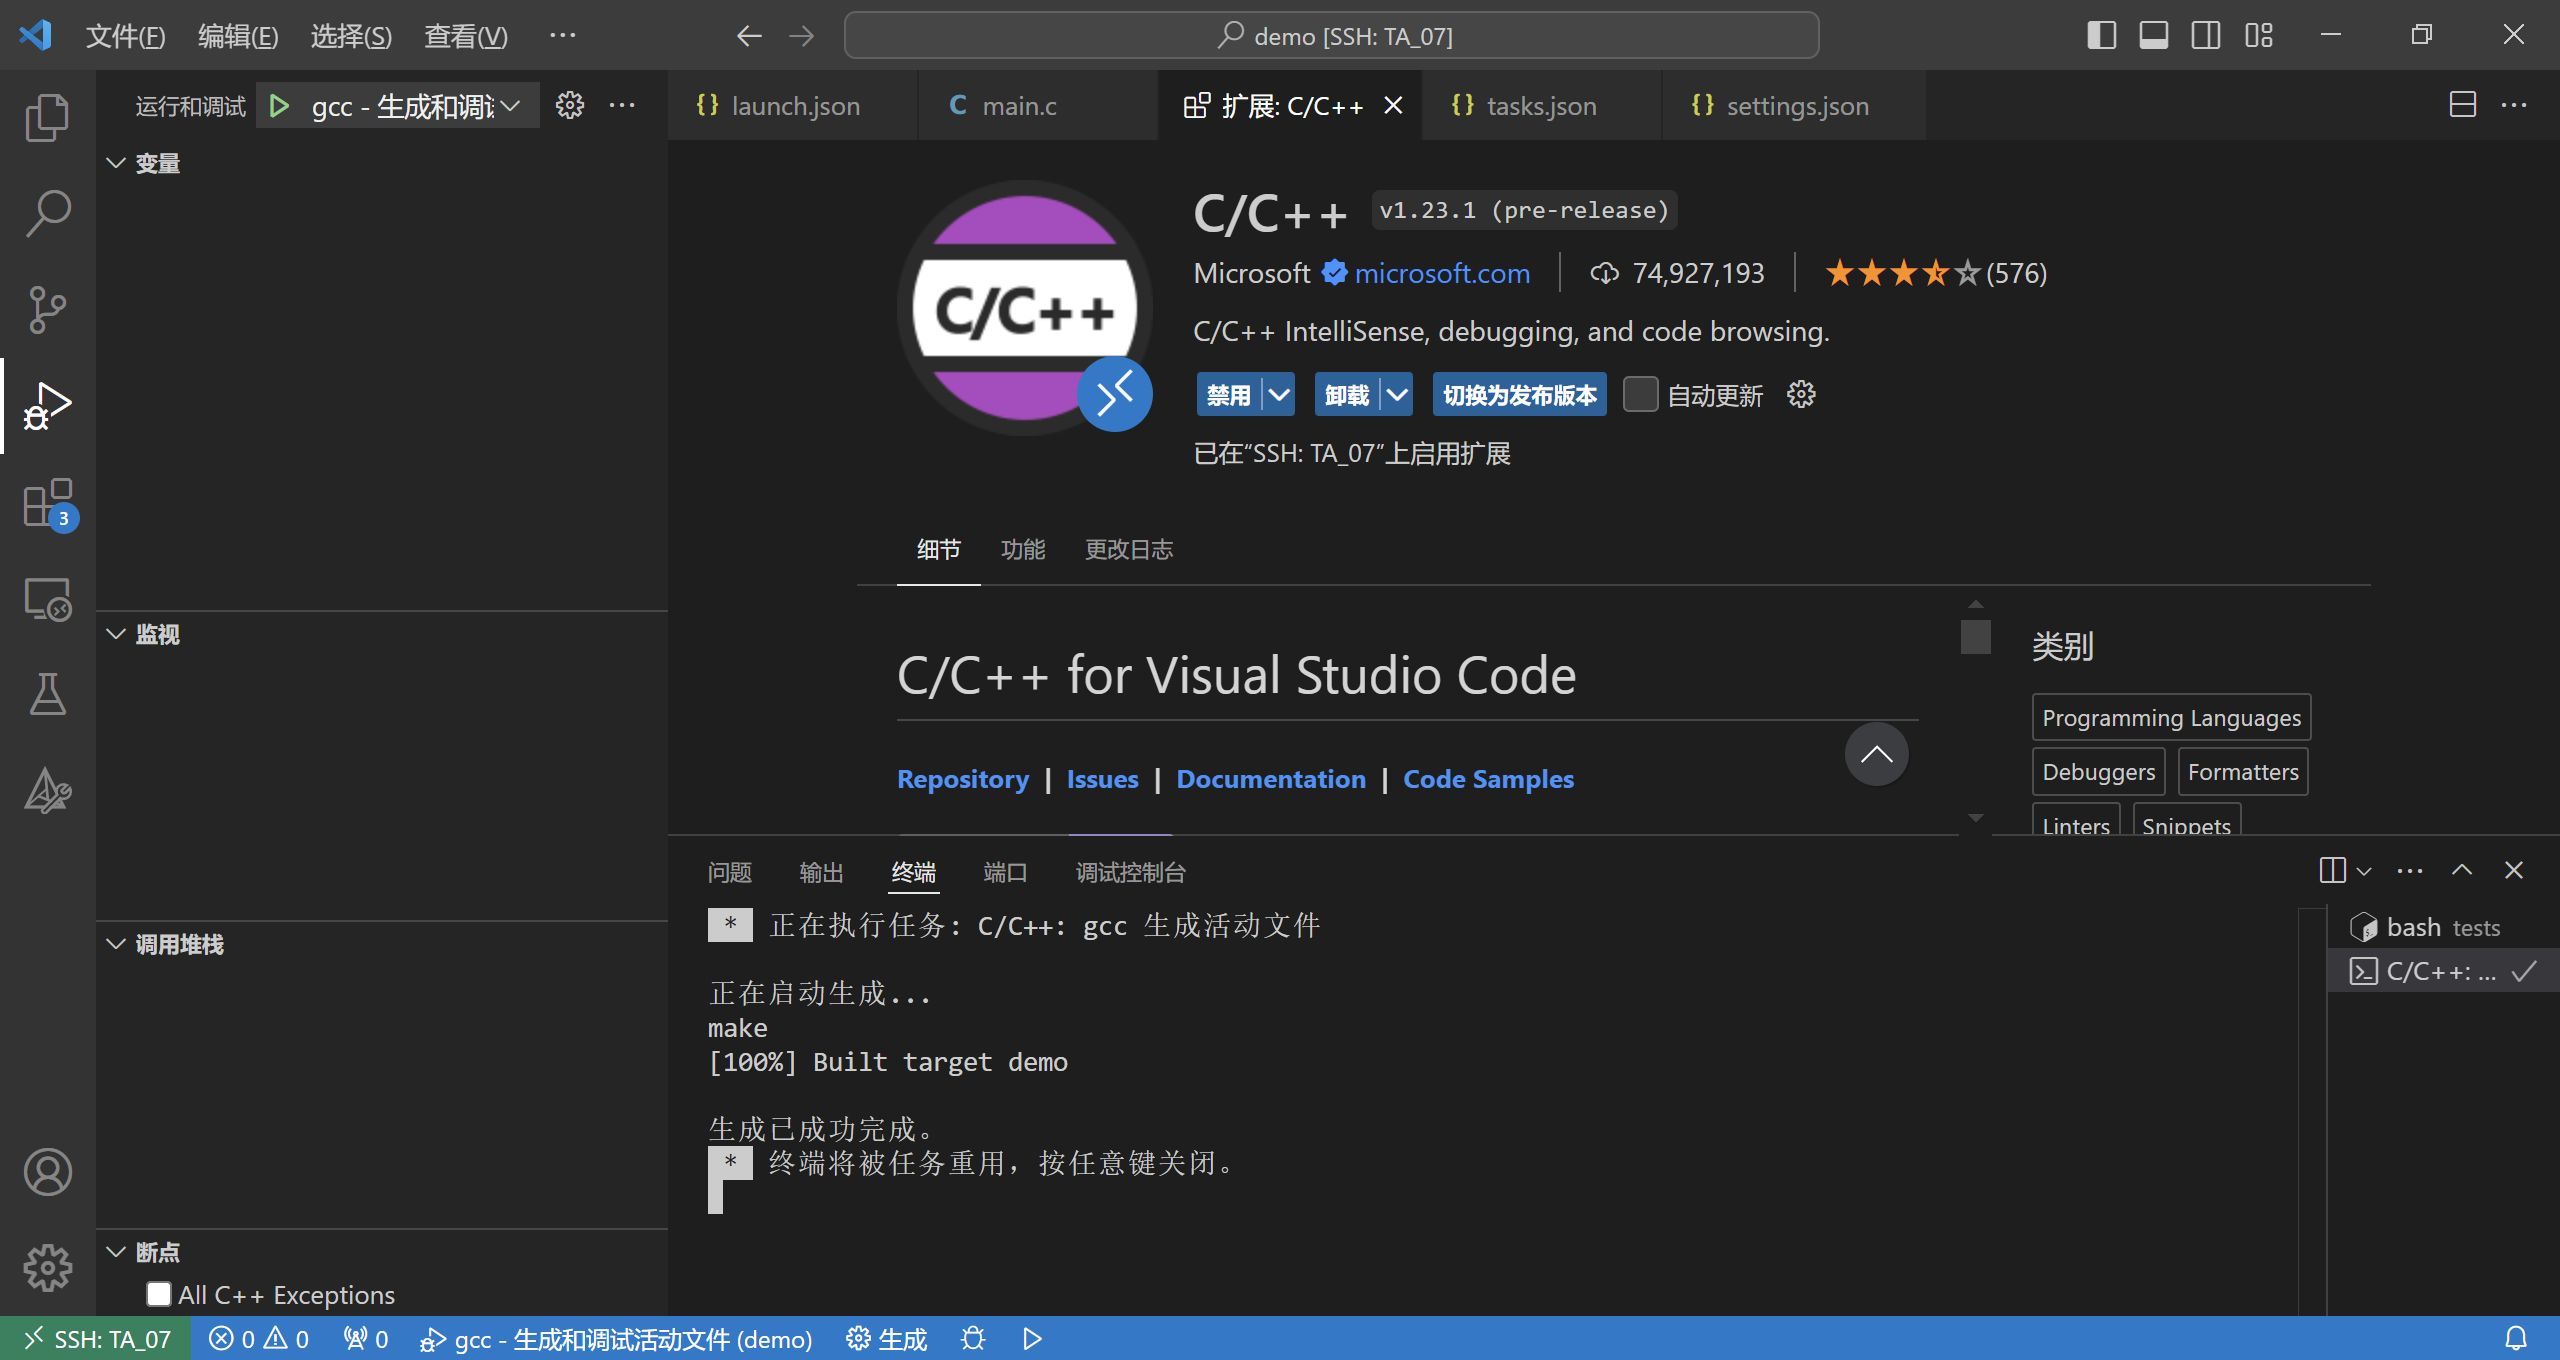This screenshot has height=1360, width=2560.
Task: Click the scroll-to-top round button
Action: point(1876,754)
